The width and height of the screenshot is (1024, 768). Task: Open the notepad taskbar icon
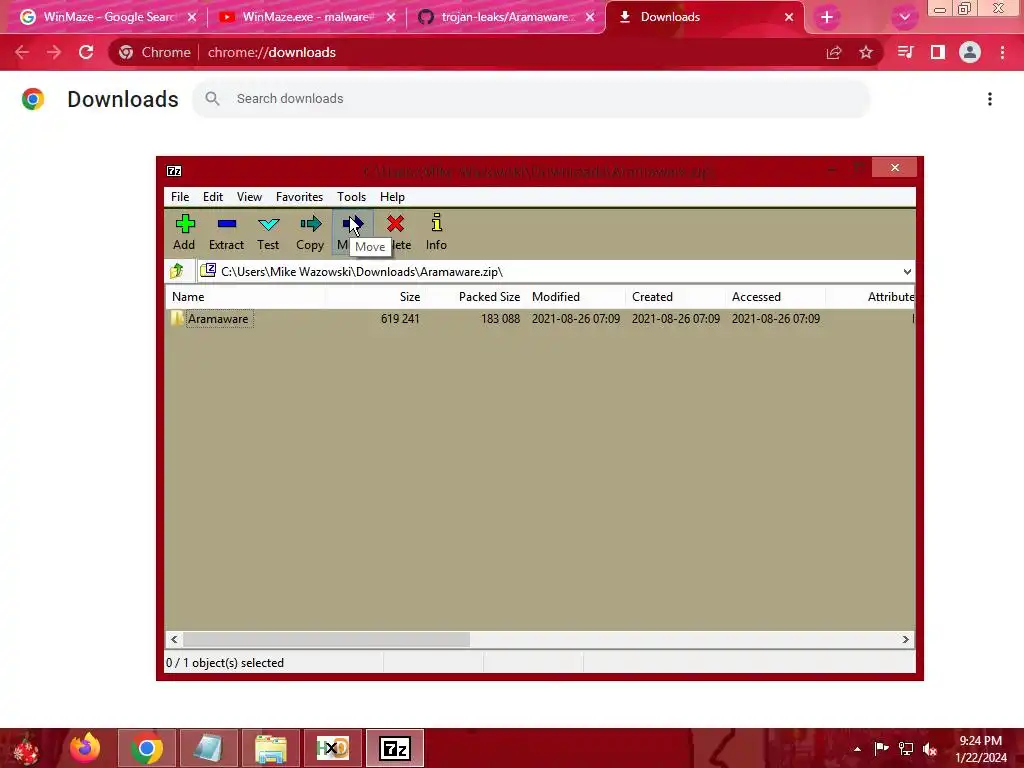[208, 748]
